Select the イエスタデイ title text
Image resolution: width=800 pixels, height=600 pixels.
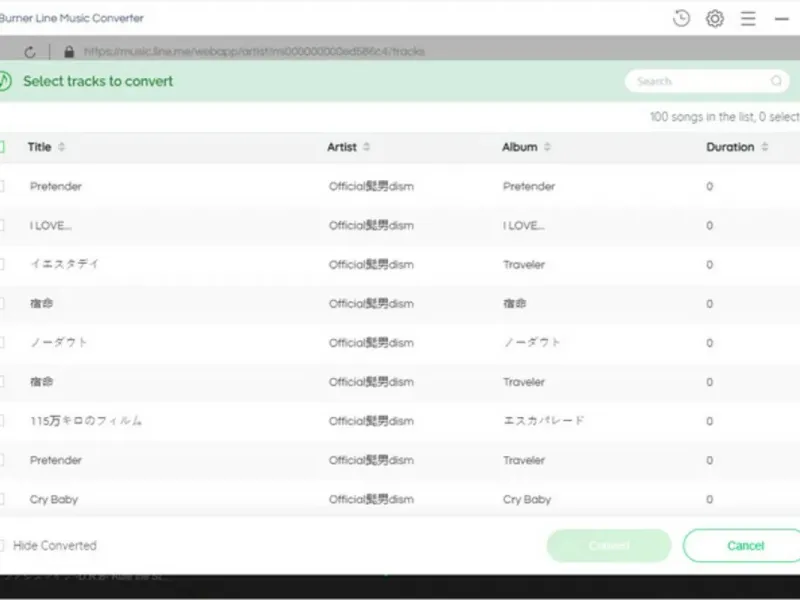[64, 264]
